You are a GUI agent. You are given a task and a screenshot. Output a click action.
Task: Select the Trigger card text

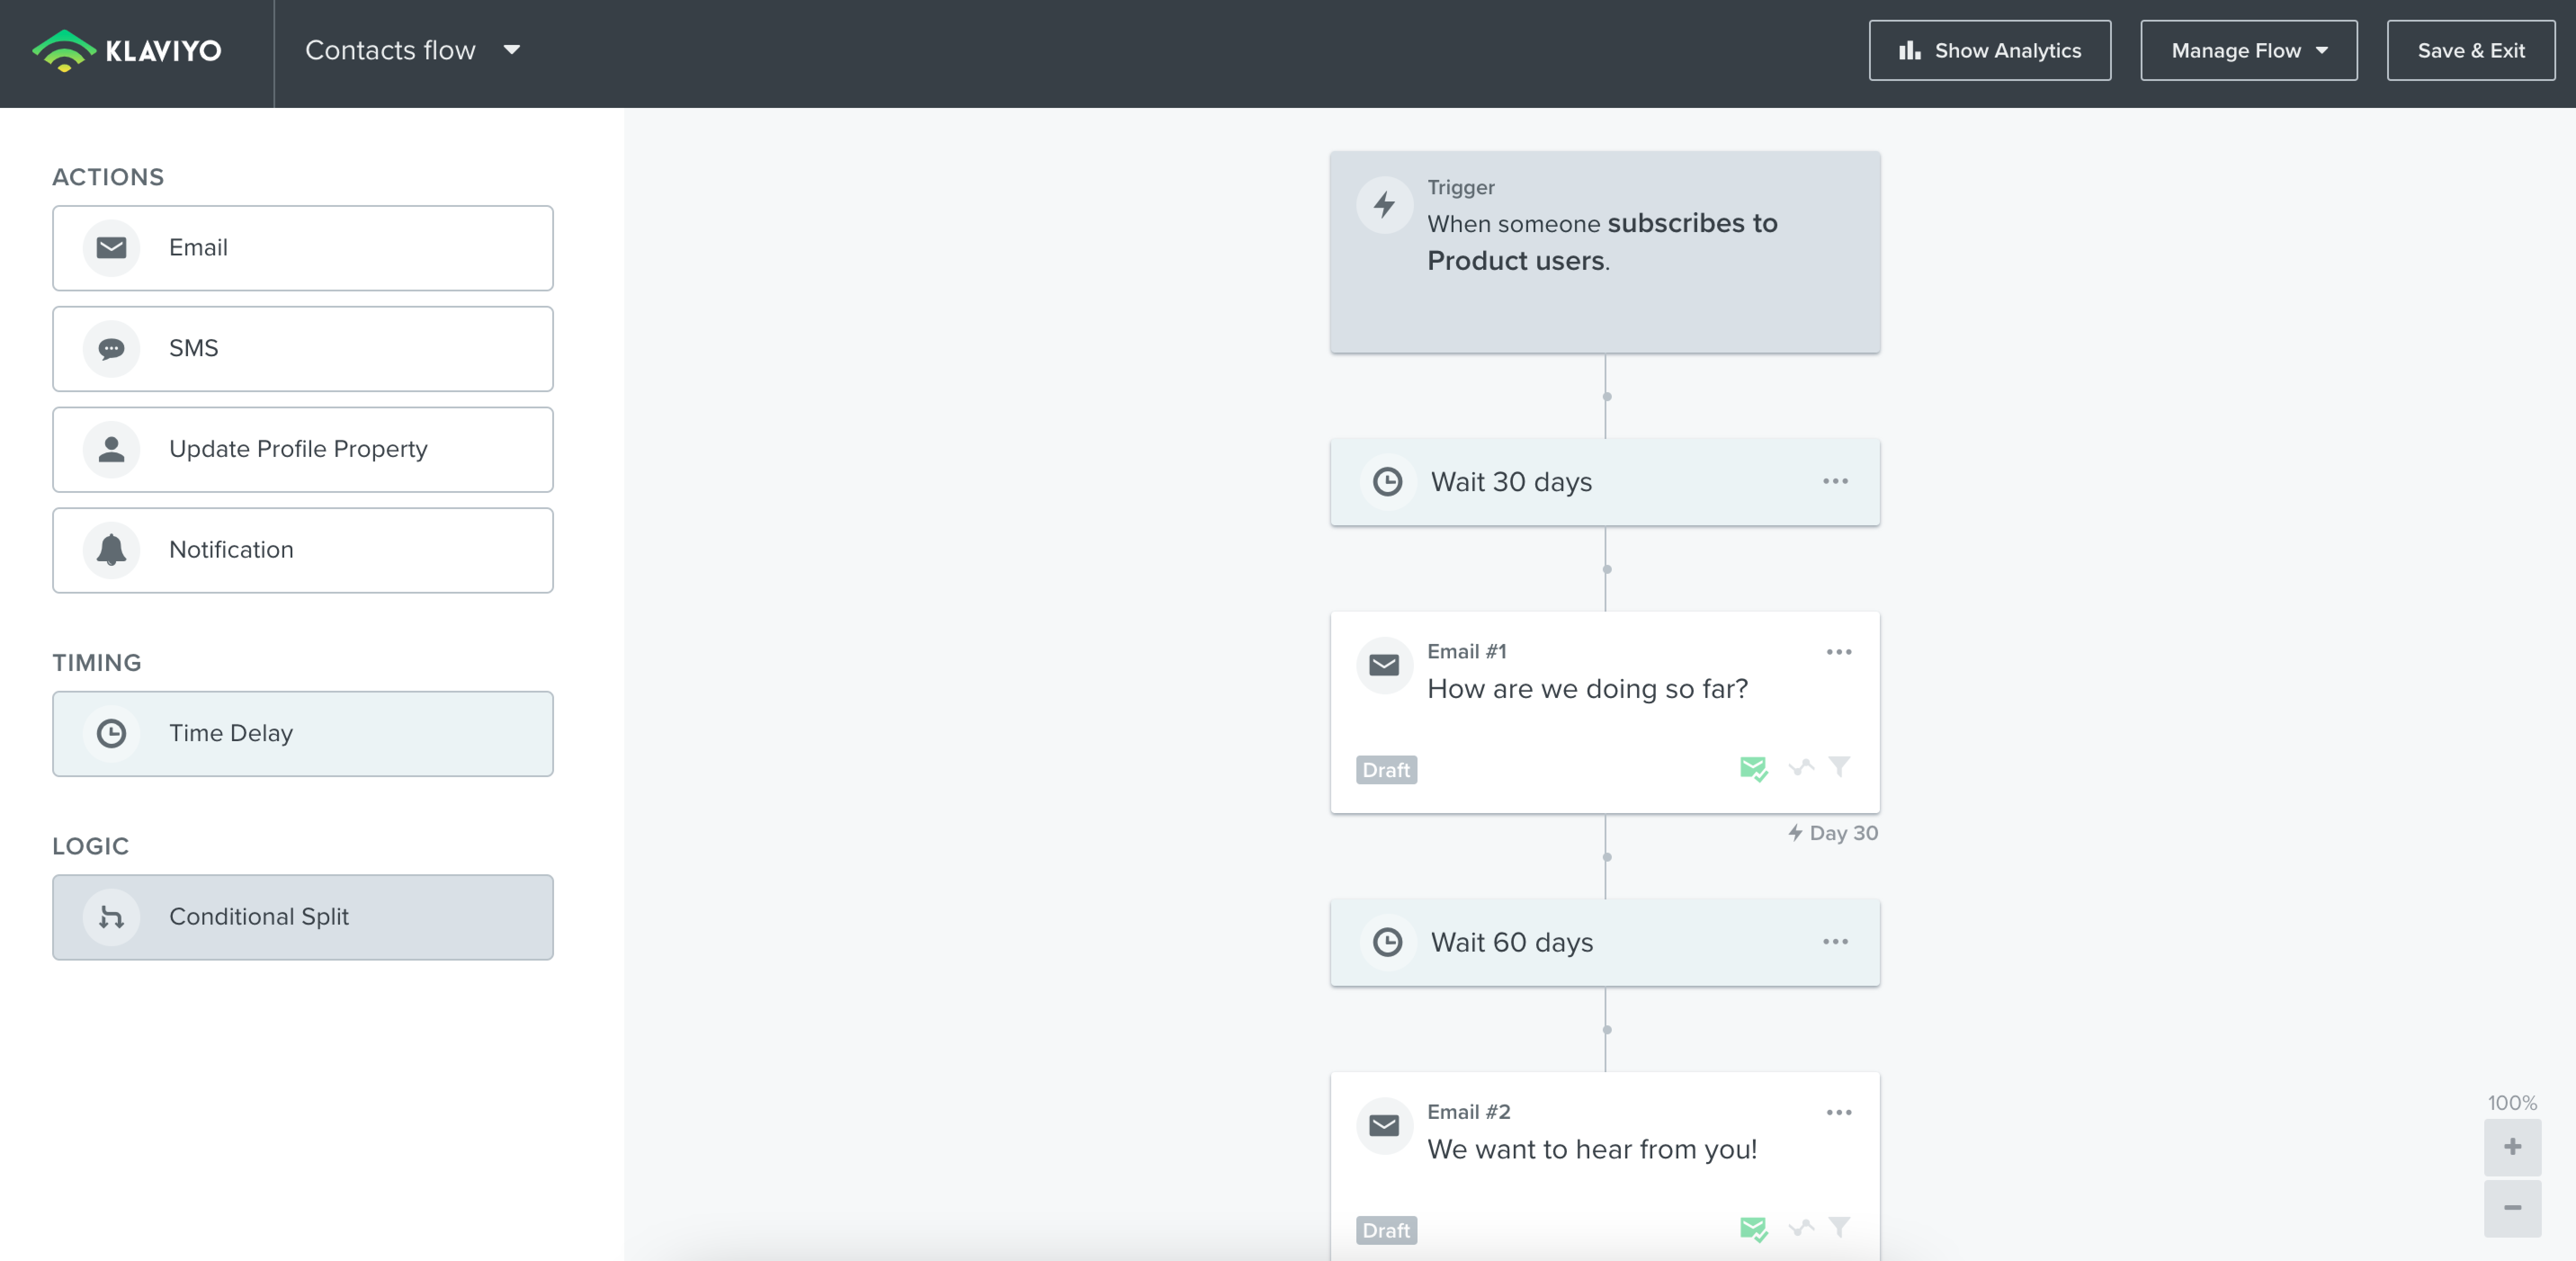click(x=1602, y=242)
